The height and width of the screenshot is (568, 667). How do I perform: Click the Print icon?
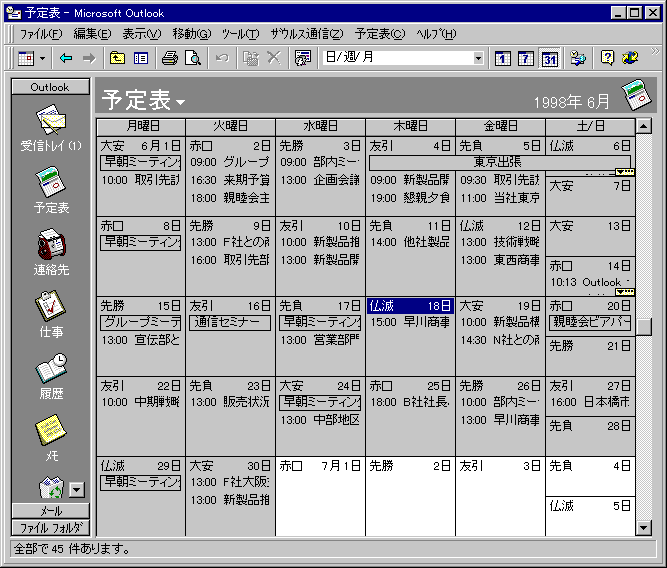click(170, 58)
